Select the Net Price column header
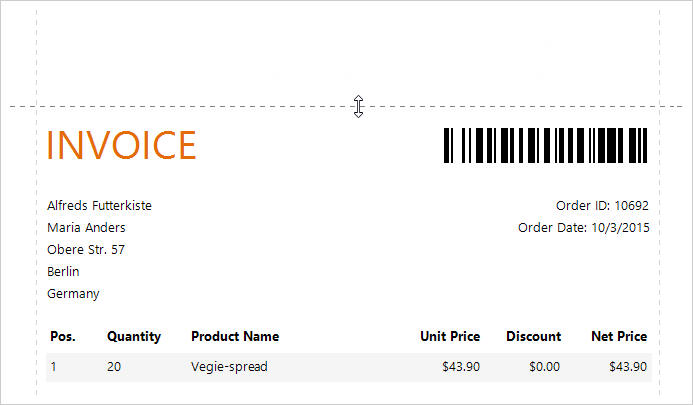 pyautogui.click(x=617, y=337)
